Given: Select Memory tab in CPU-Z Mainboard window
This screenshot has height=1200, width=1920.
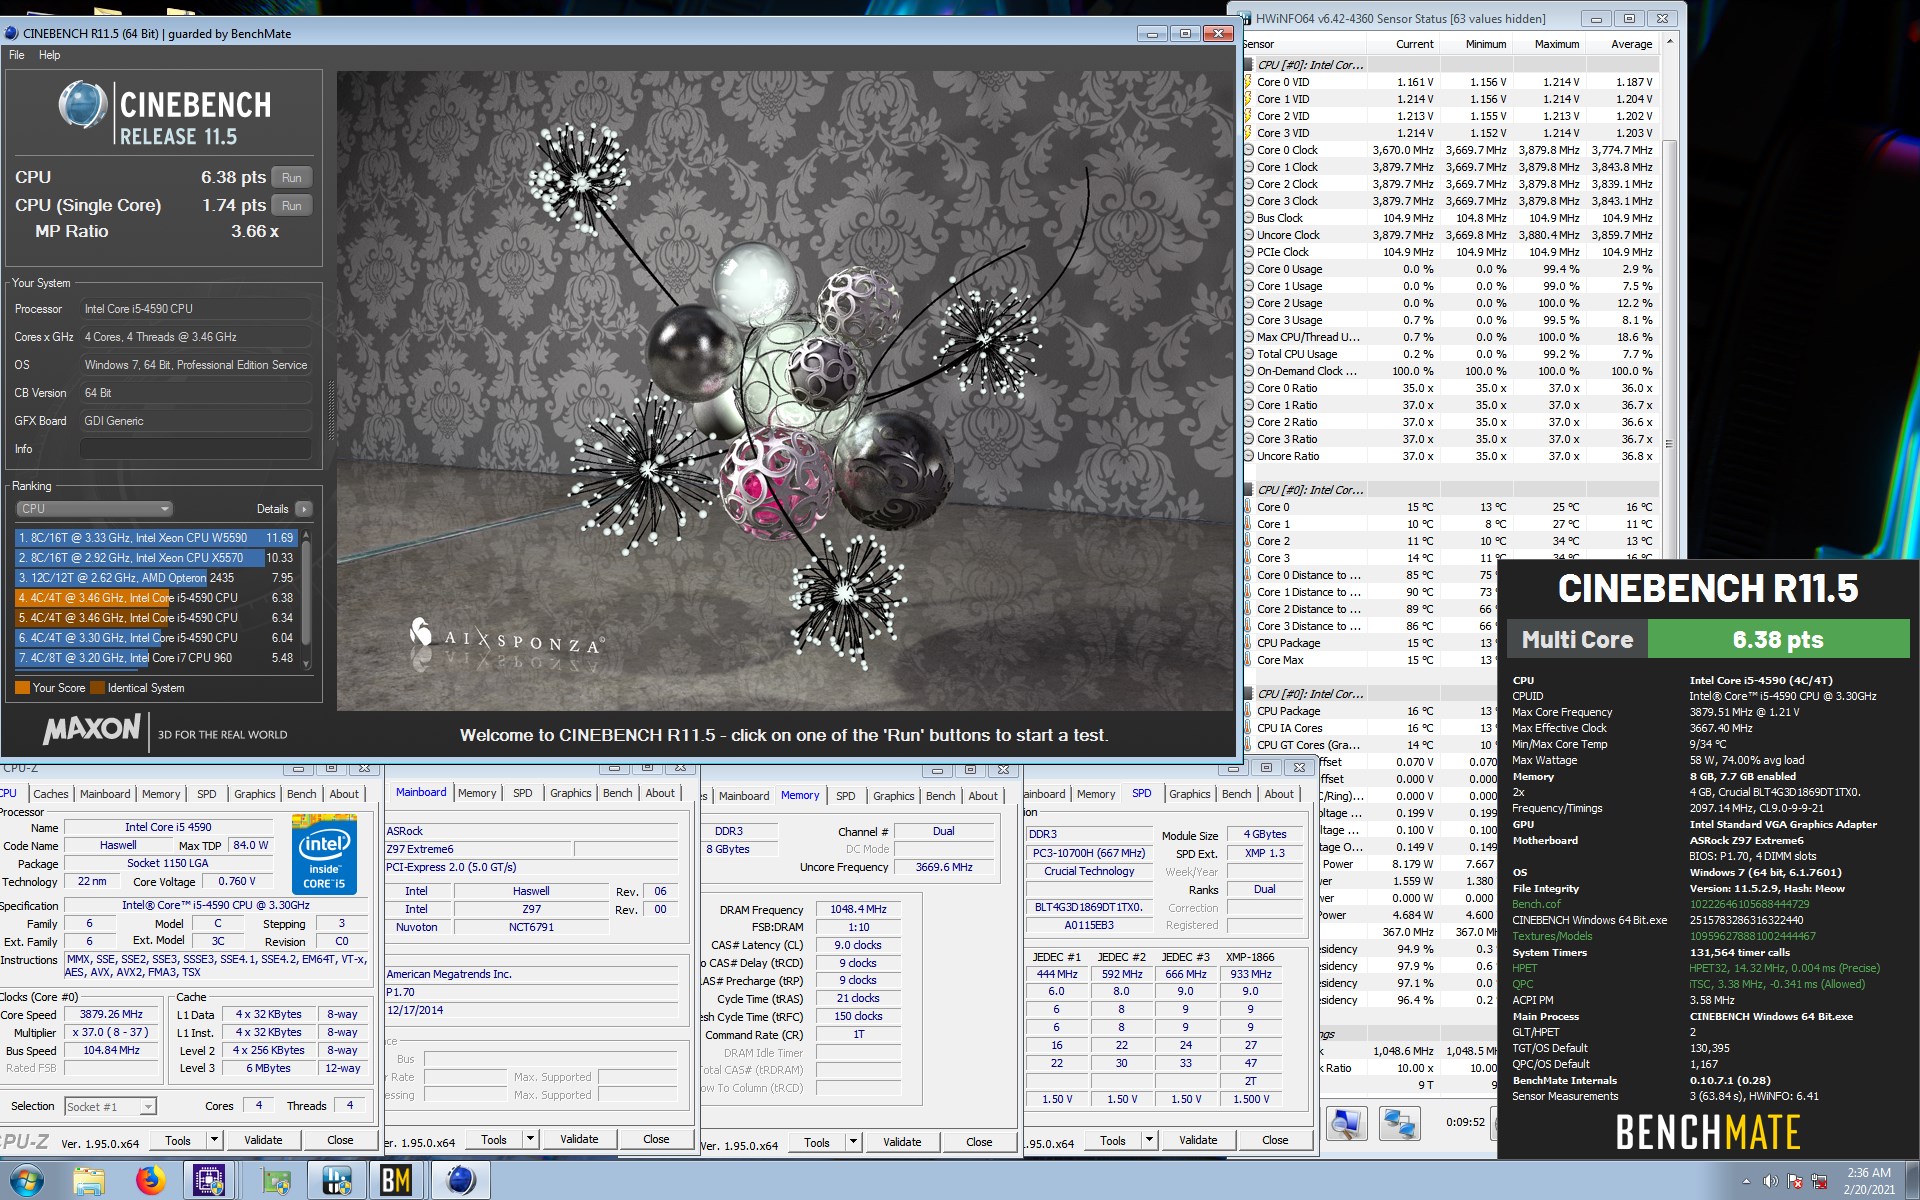Looking at the screenshot, I should pos(477,793).
